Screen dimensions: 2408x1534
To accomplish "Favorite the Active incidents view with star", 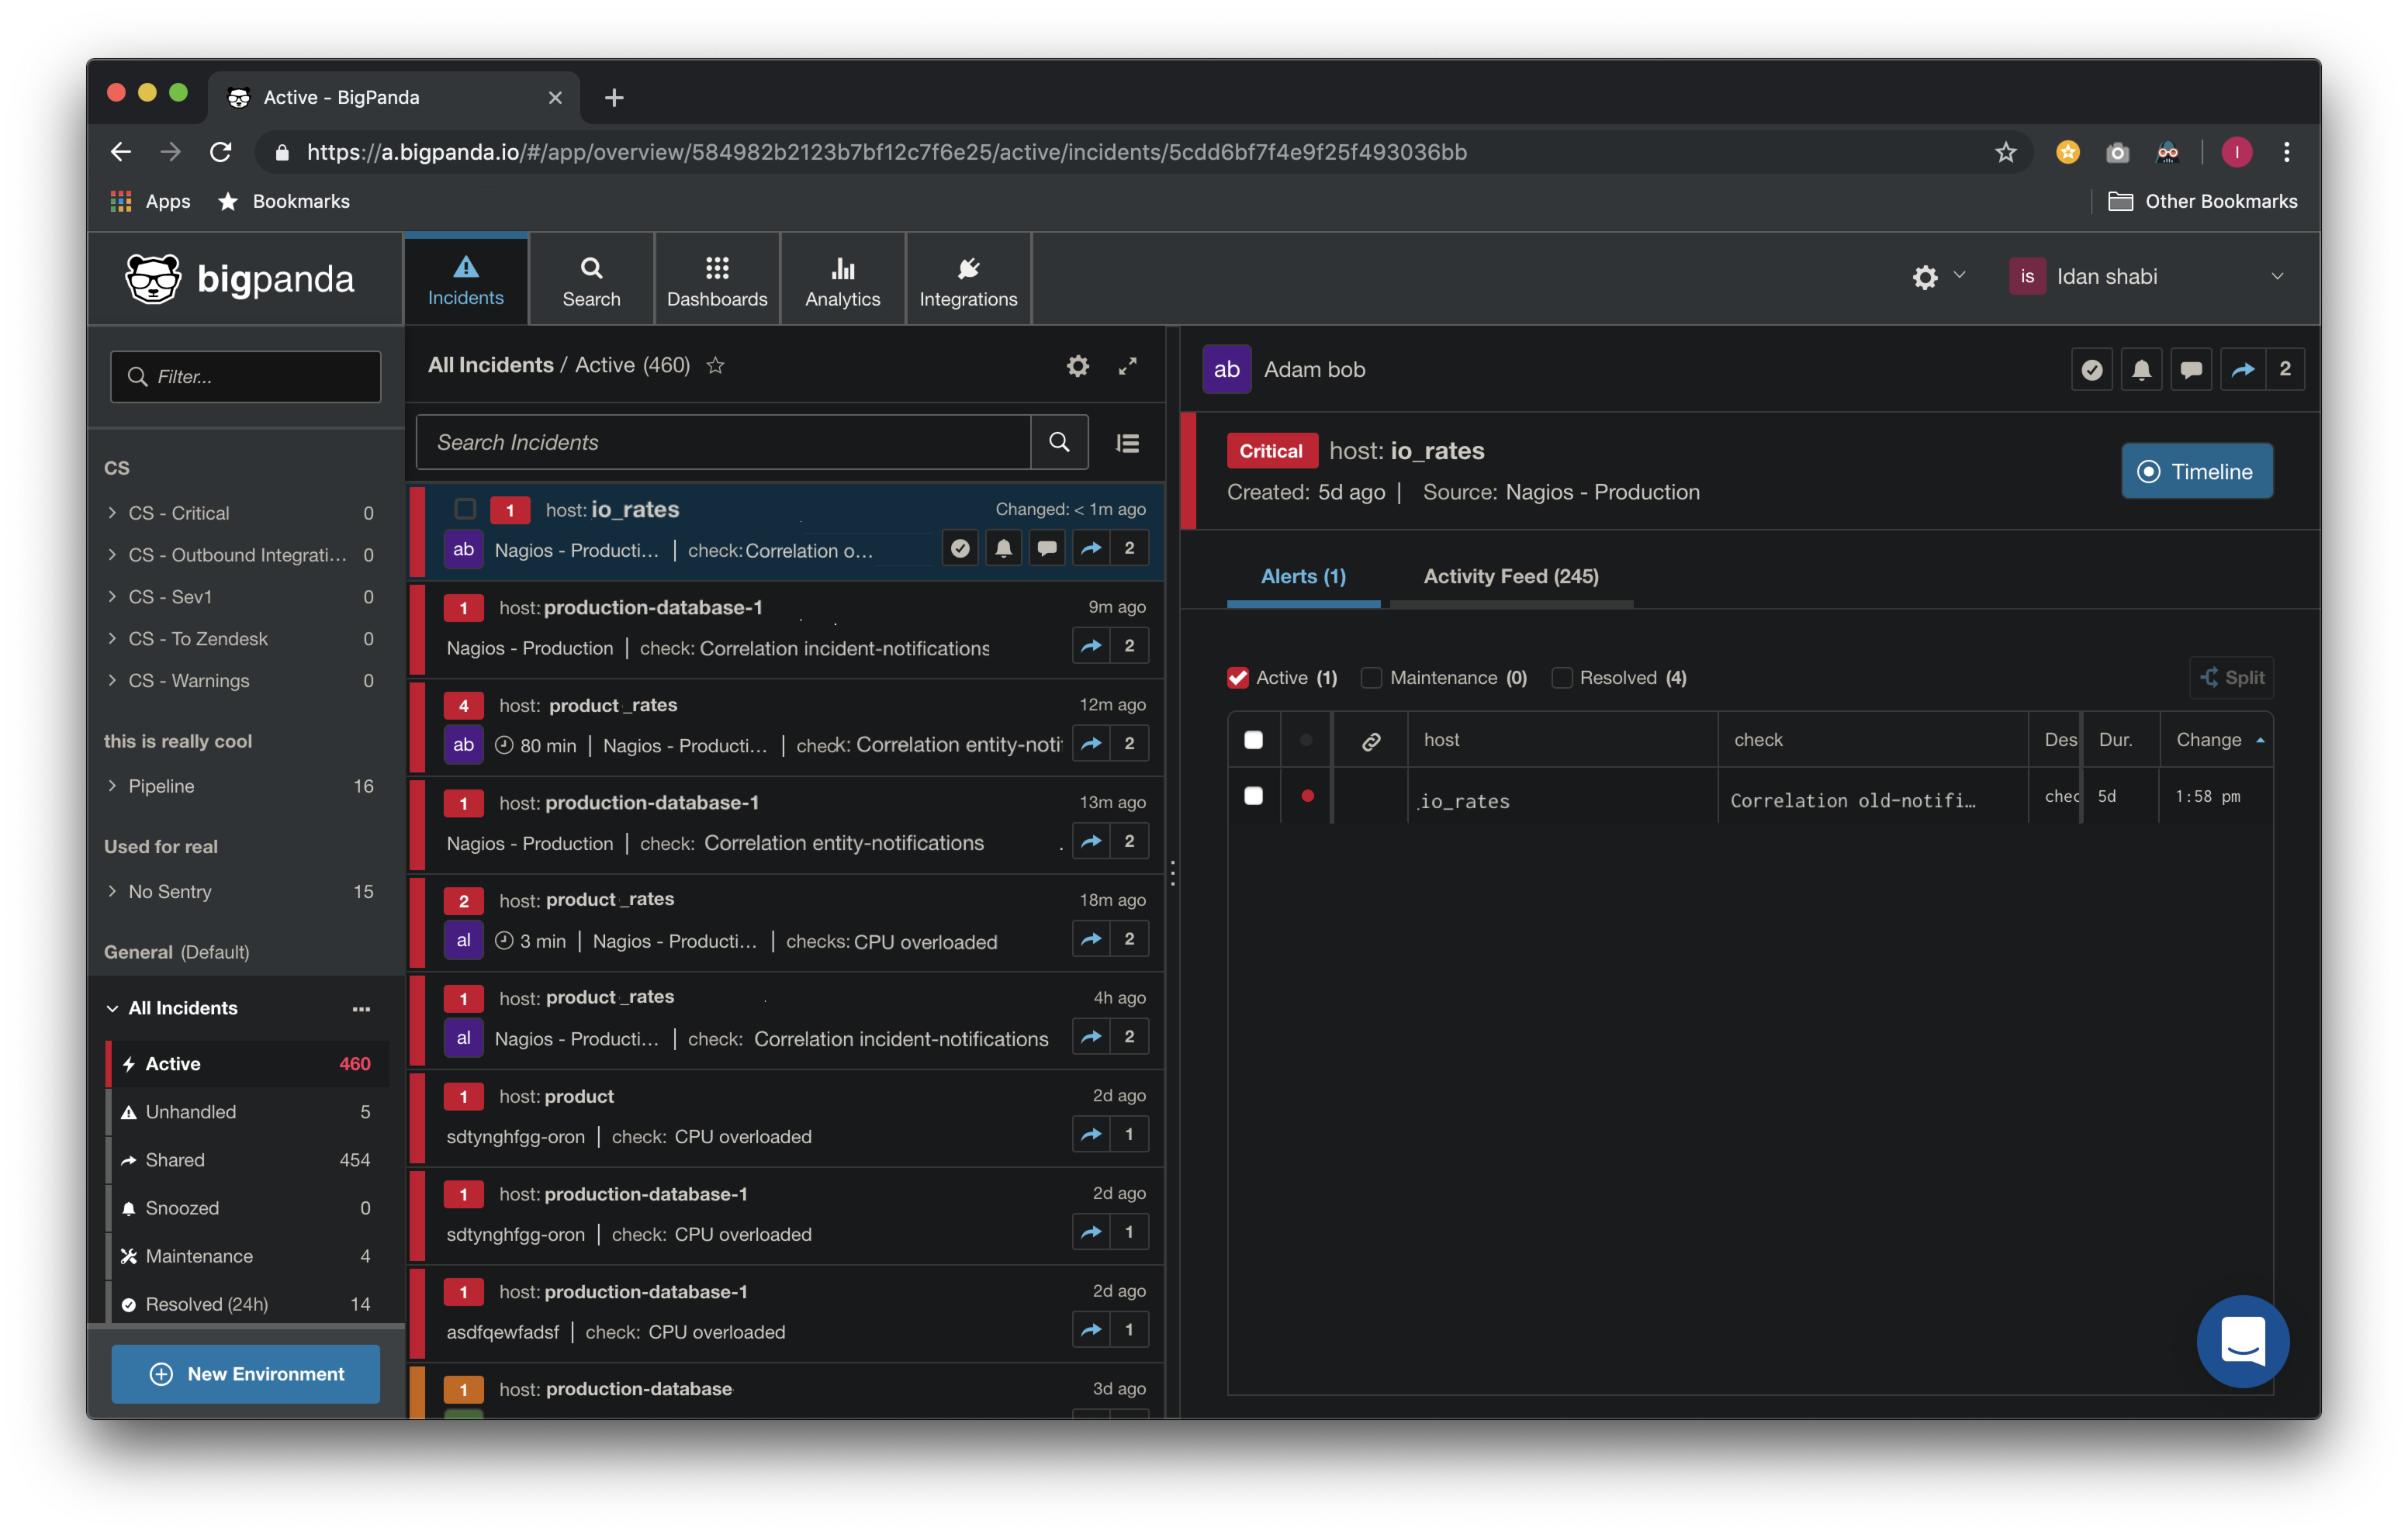I will pyautogui.click(x=715, y=366).
